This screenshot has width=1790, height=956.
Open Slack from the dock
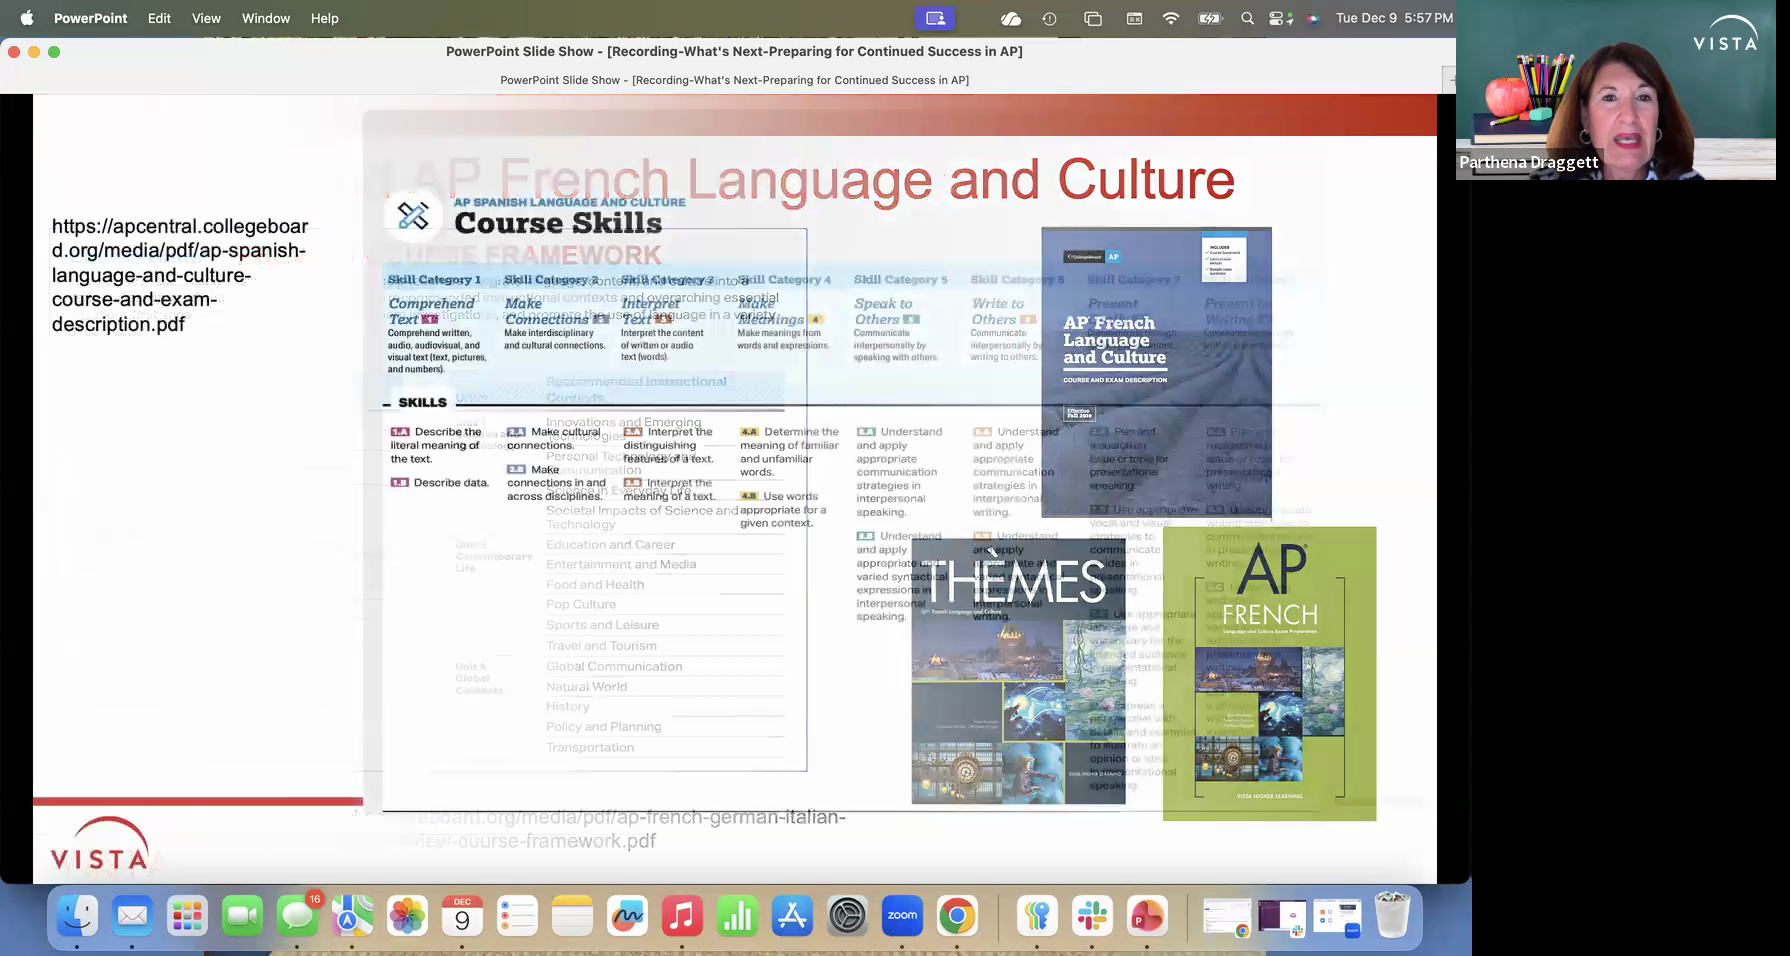1092,916
